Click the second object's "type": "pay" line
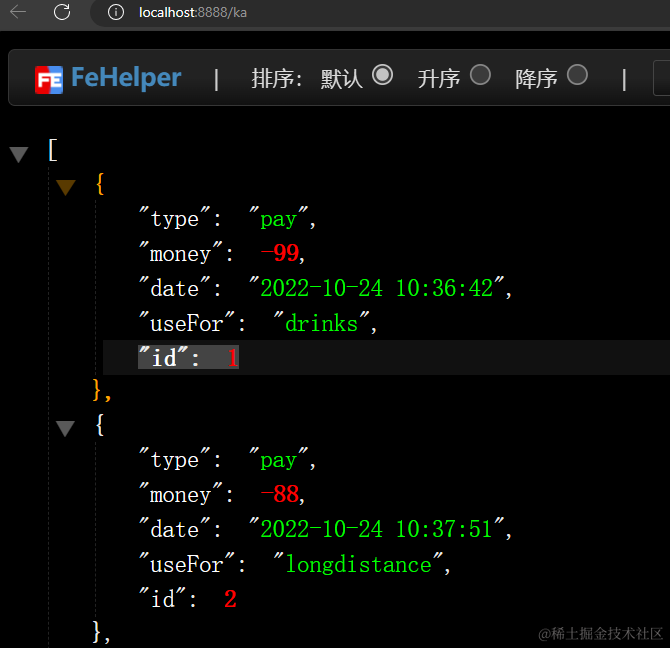 click(x=227, y=460)
